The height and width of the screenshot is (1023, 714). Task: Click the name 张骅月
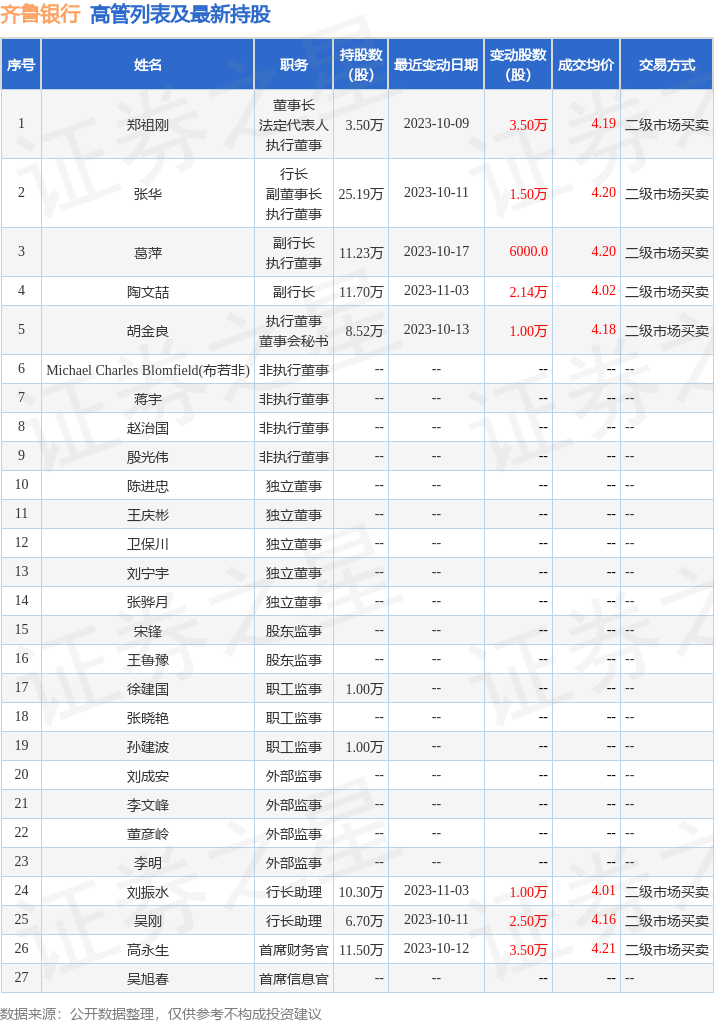click(147, 602)
